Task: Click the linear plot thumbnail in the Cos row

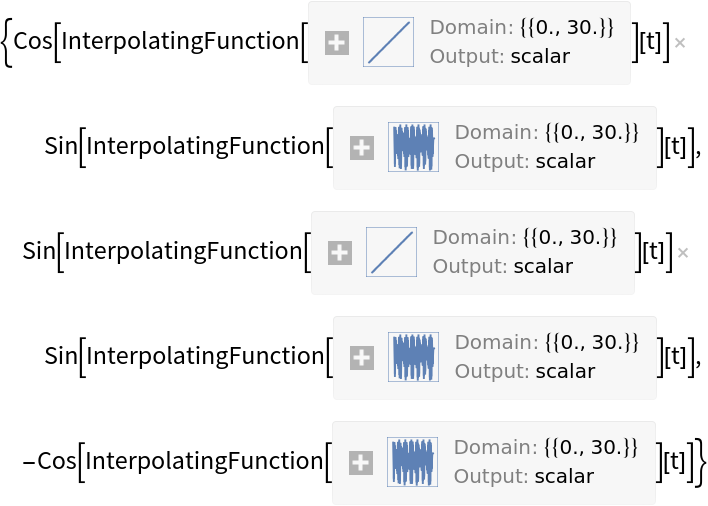Action: click(x=388, y=43)
